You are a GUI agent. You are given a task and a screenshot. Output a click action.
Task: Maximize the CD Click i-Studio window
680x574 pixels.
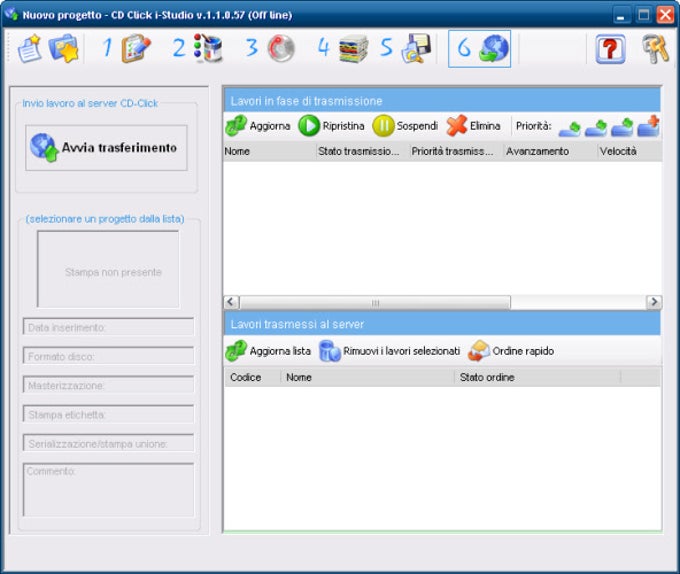click(644, 15)
